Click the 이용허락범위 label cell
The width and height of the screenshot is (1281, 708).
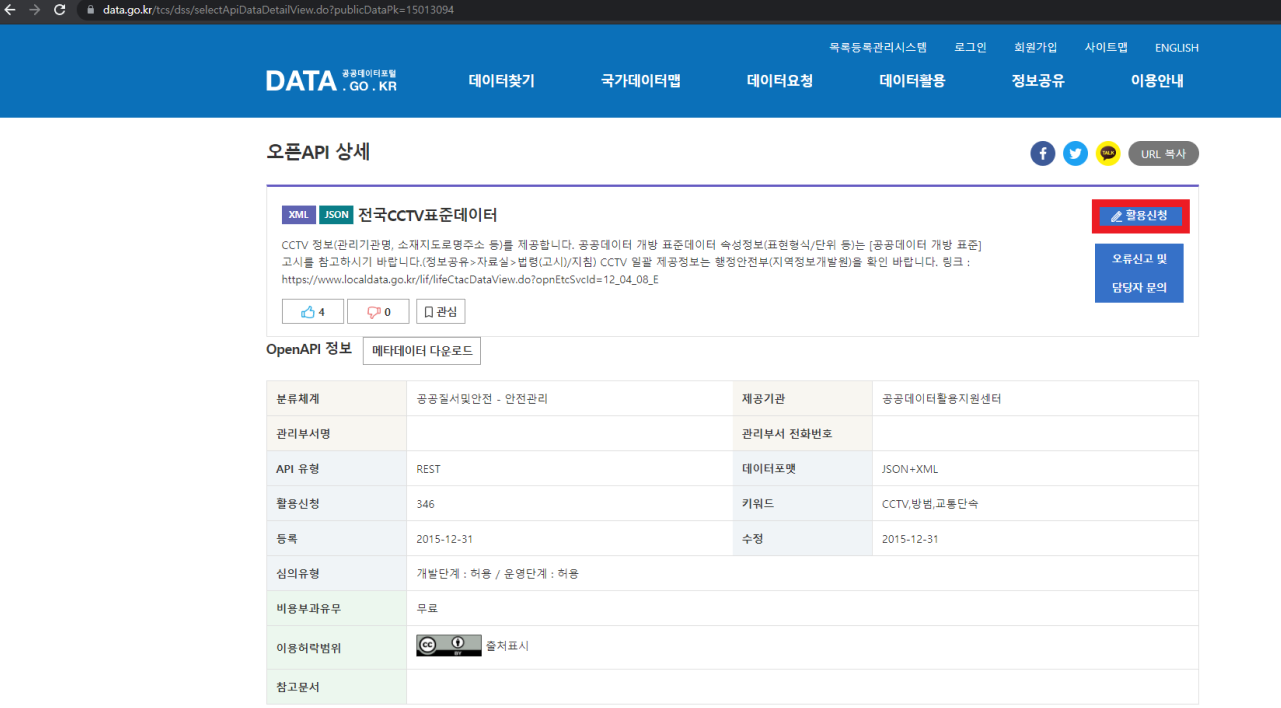tap(337, 647)
